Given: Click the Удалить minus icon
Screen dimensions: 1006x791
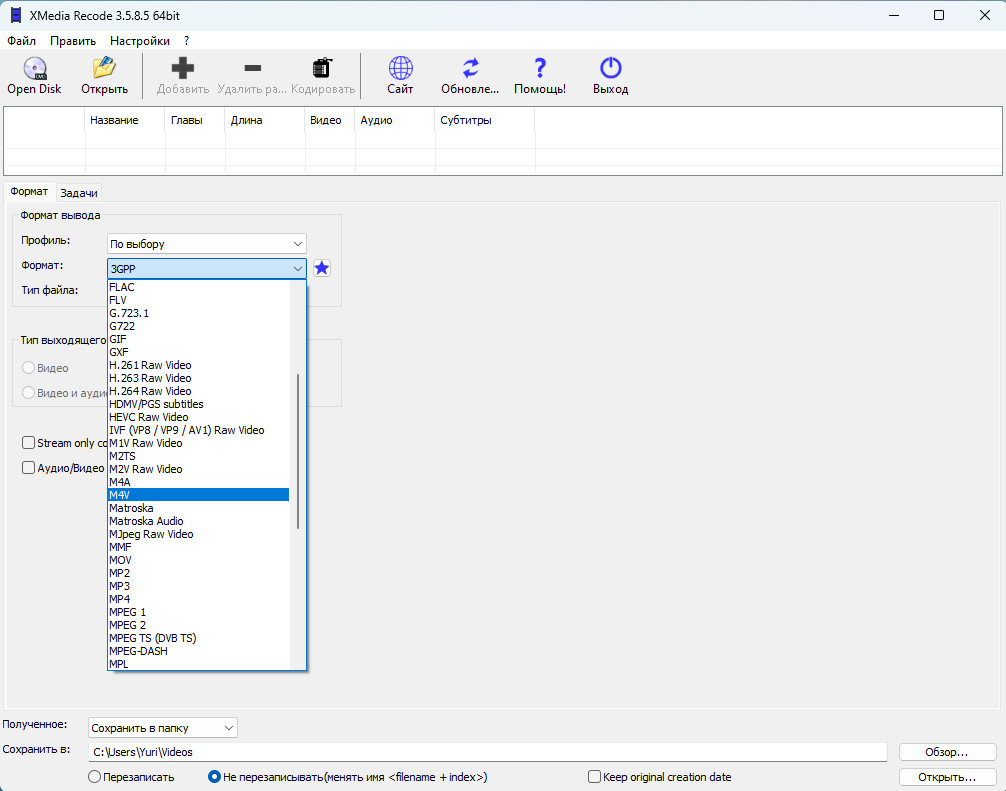Looking at the screenshot, I should coord(253,68).
